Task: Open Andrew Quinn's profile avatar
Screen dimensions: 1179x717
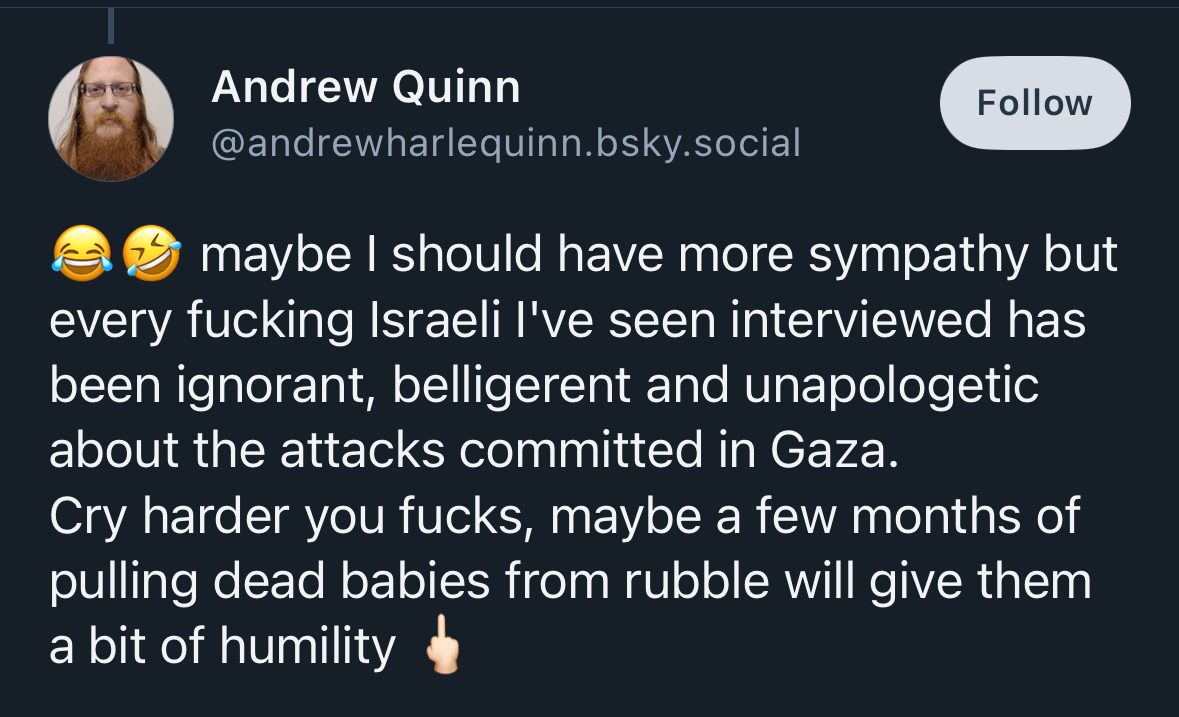Action: pyautogui.click(x=111, y=120)
